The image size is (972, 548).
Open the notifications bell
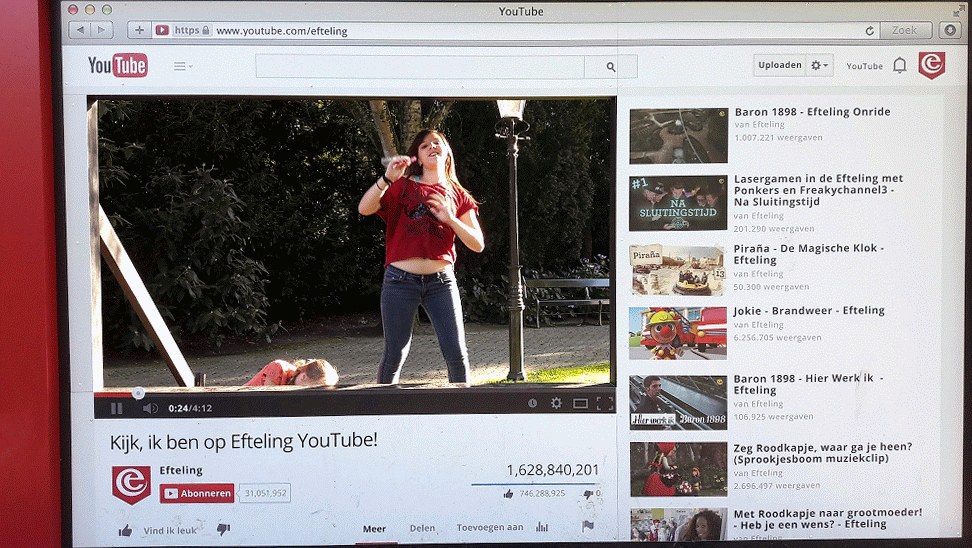coord(899,65)
